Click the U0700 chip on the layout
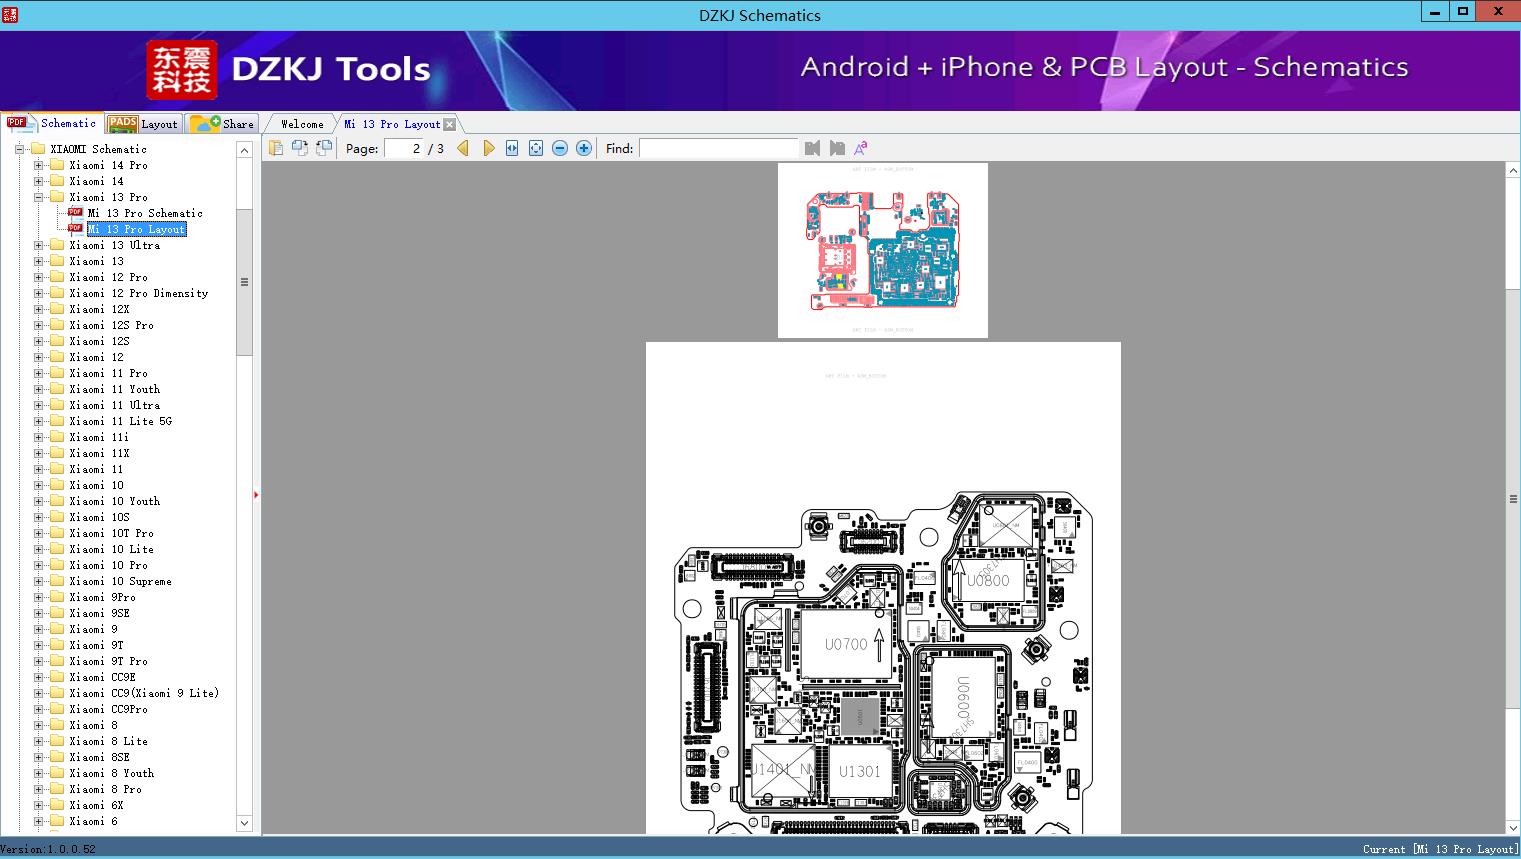Screen dimensions: 1521x859 (848, 644)
